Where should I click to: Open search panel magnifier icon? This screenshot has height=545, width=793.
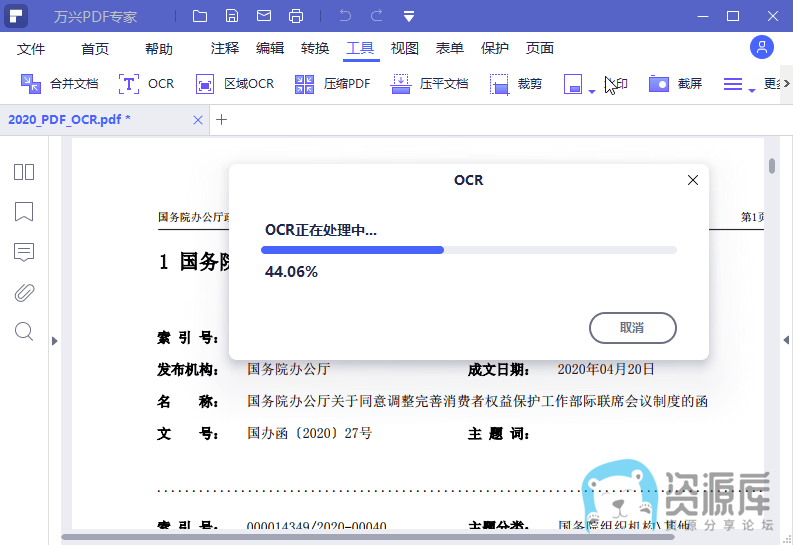point(24,332)
